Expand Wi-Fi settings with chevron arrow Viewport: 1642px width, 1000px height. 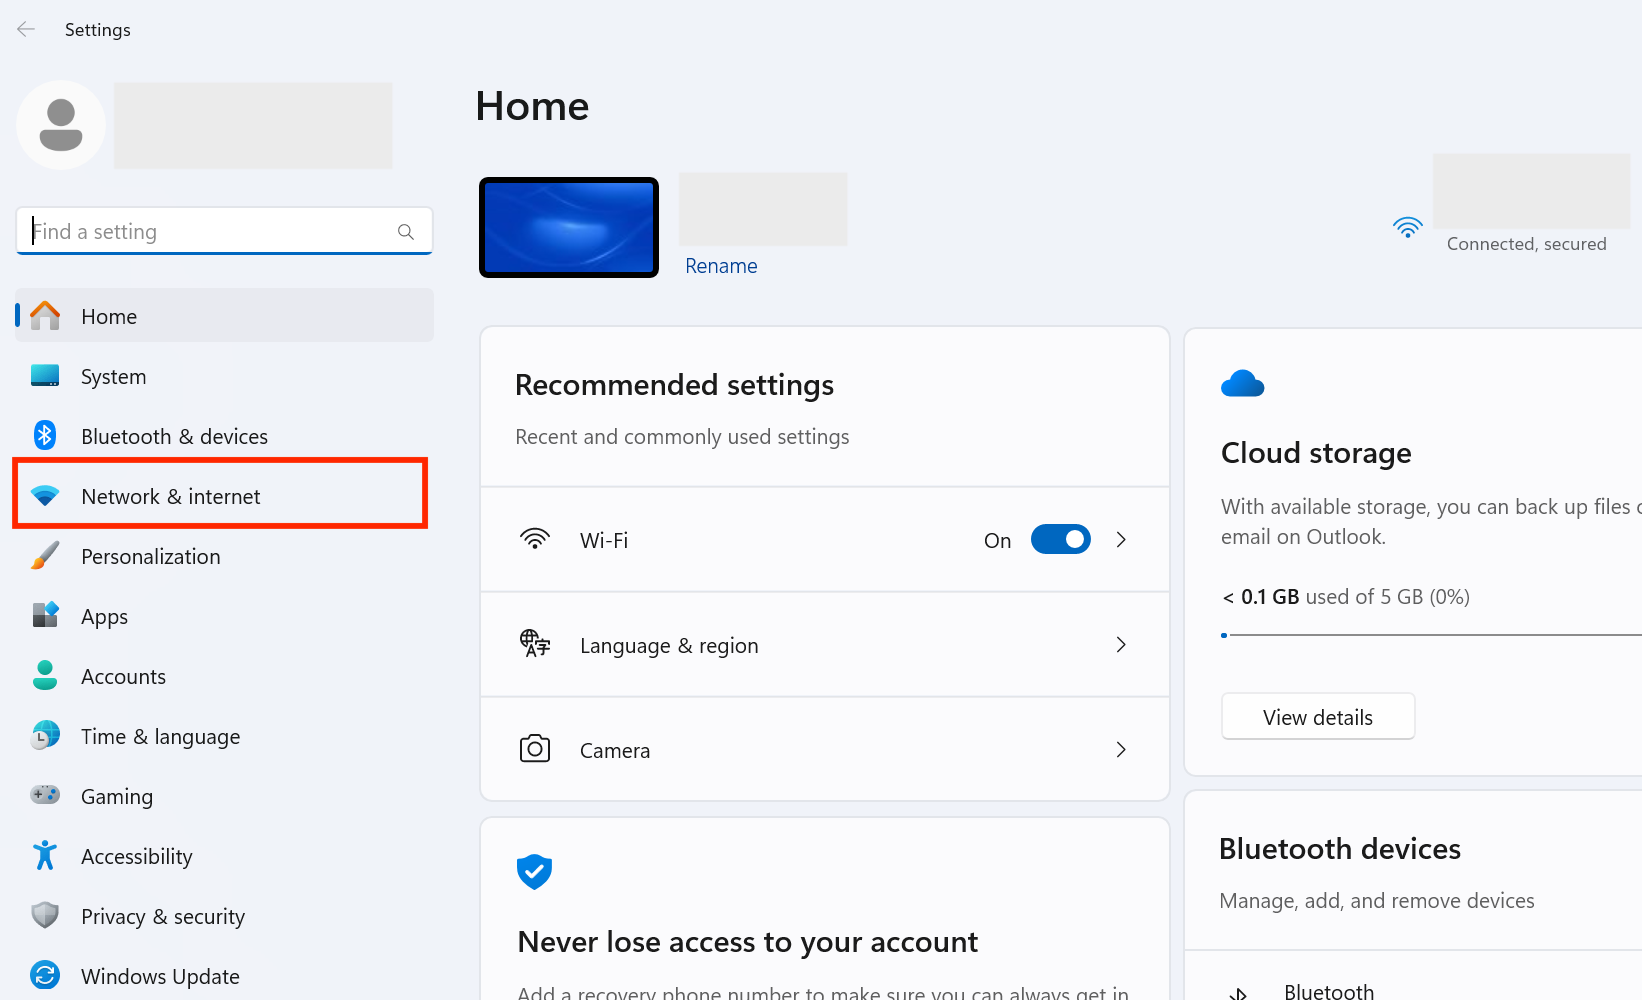[x=1121, y=540]
